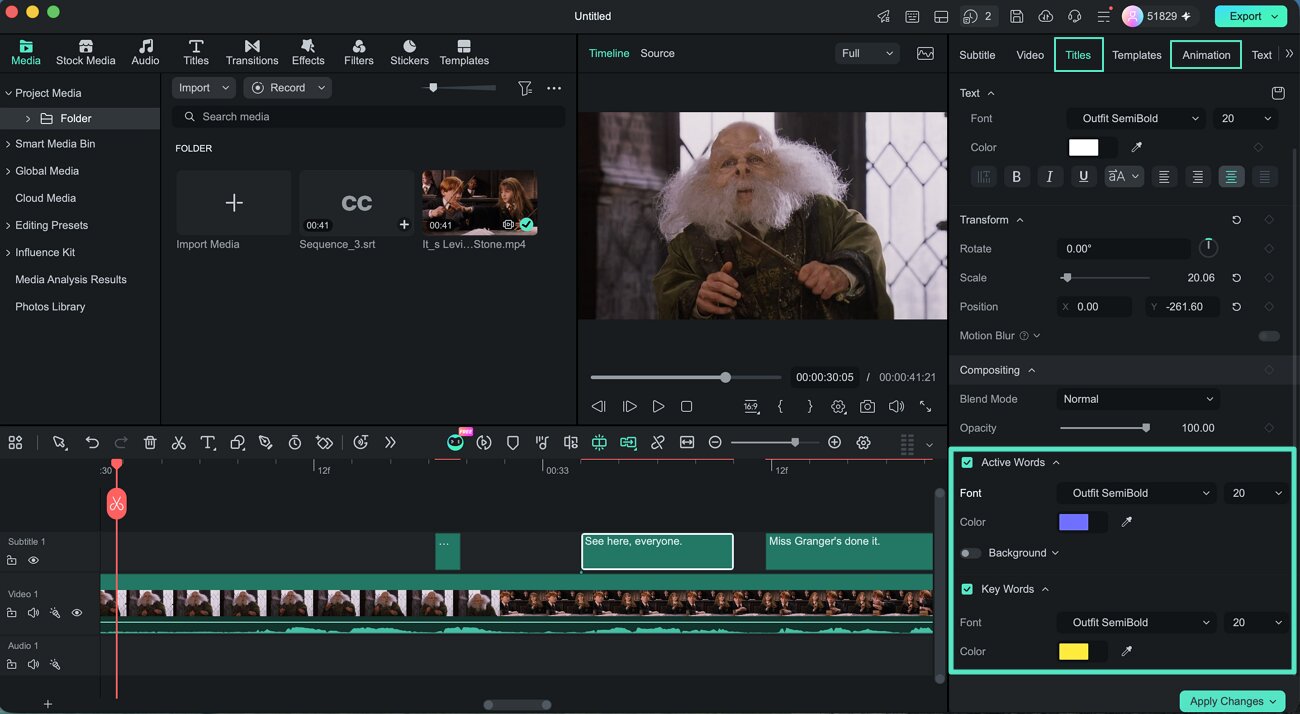
Task: Open the Effects tab
Action: click(x=308, y=53)
